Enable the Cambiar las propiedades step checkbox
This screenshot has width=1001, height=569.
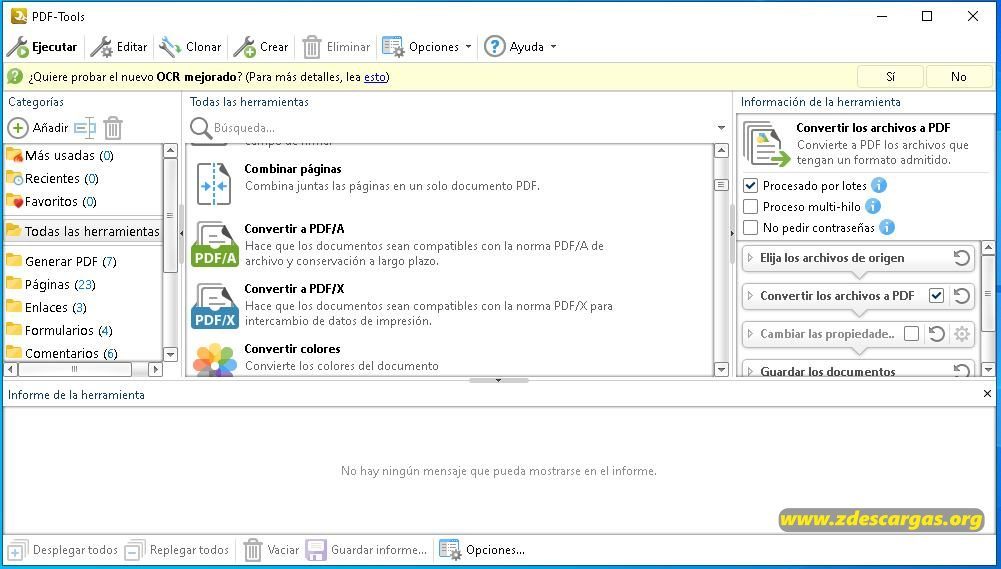[912, 333]
